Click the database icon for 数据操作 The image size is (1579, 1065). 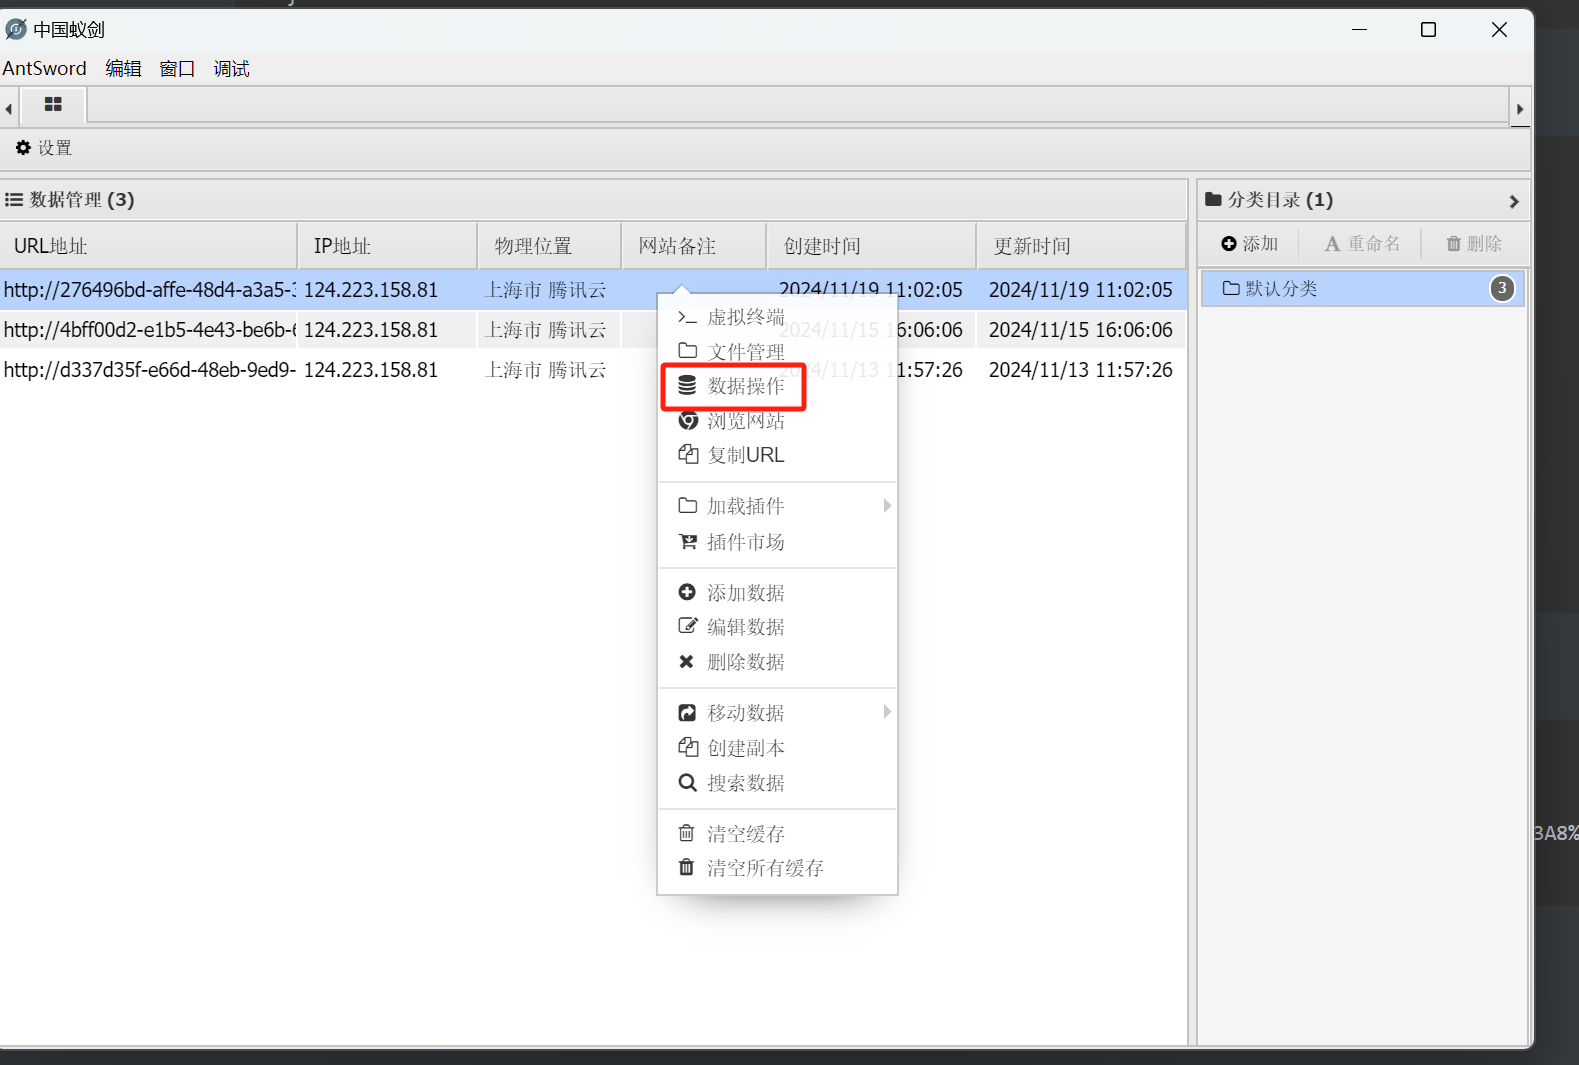tap(687, 386)
